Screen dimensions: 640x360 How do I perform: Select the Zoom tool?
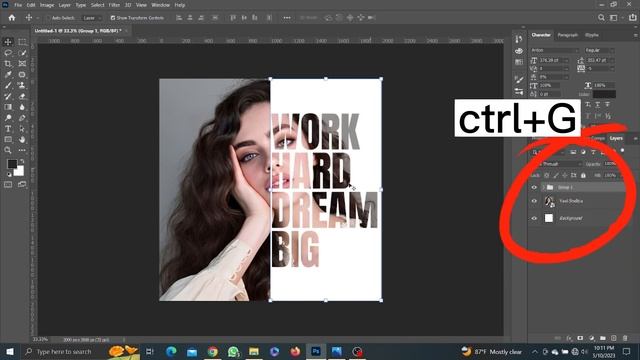click(x=8, y=150)
